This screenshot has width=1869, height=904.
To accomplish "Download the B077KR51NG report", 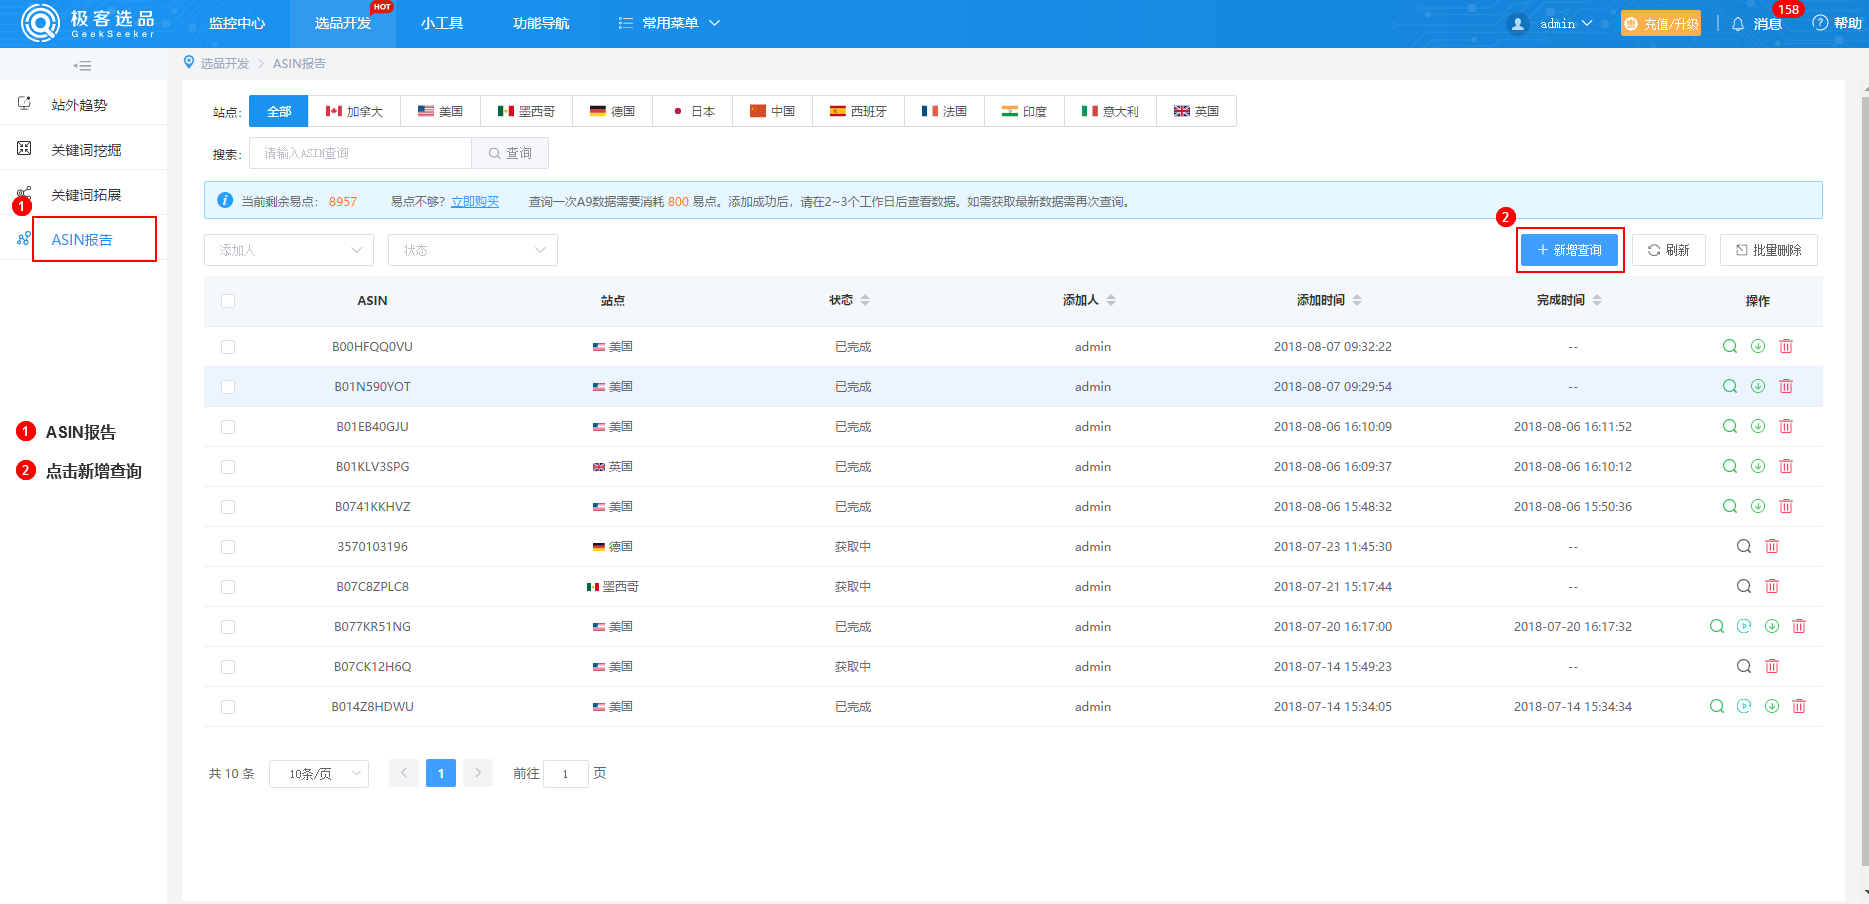I will (x=1772, y=626).
